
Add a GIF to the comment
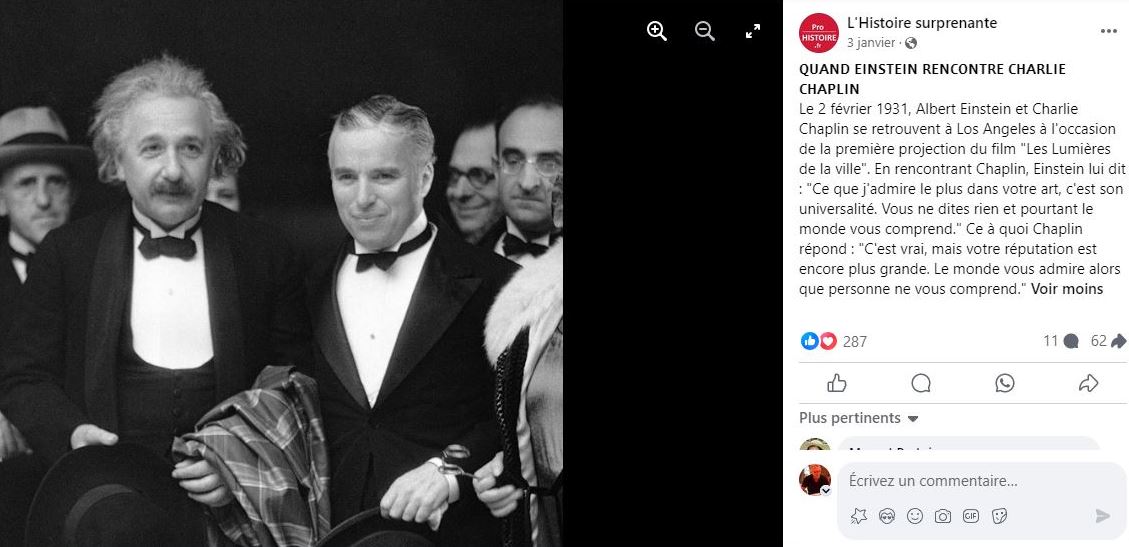pyautogui.click(x=971, y=516)
